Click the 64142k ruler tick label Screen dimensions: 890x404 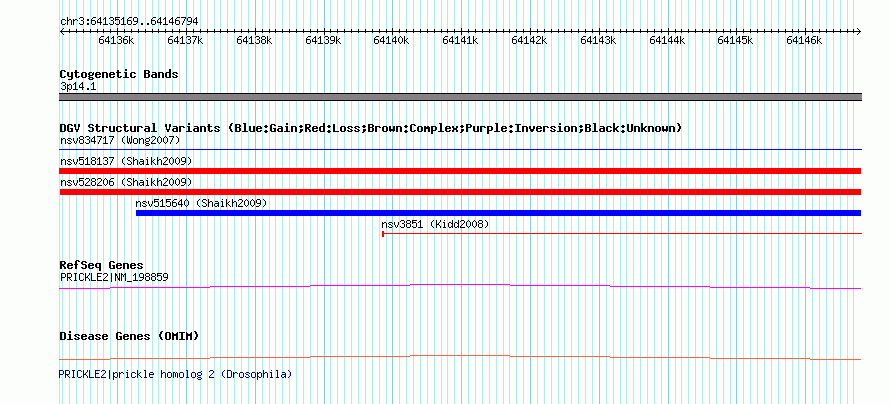pos(529,41)
